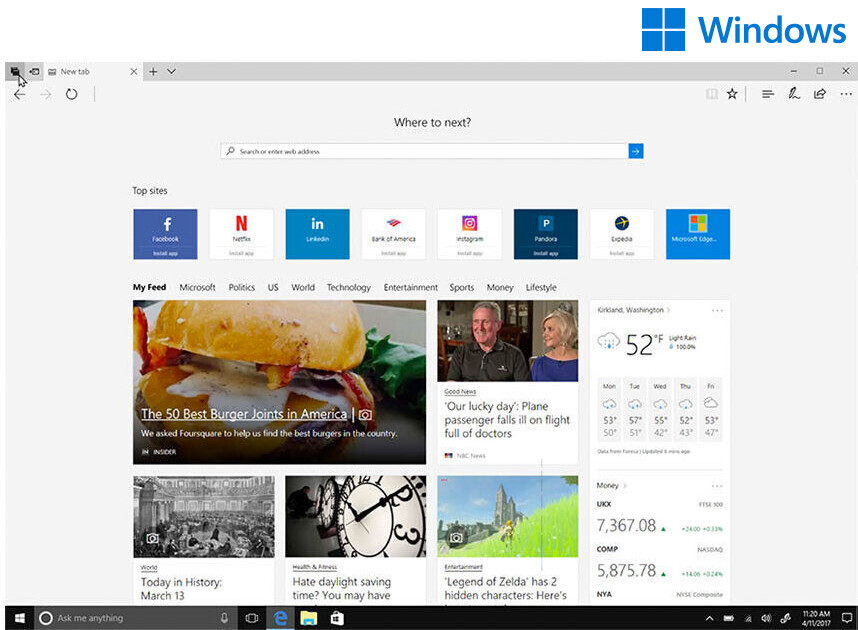Open File Explorer from the taskbar
Screen dimensions: 858x630
[308, 618]
